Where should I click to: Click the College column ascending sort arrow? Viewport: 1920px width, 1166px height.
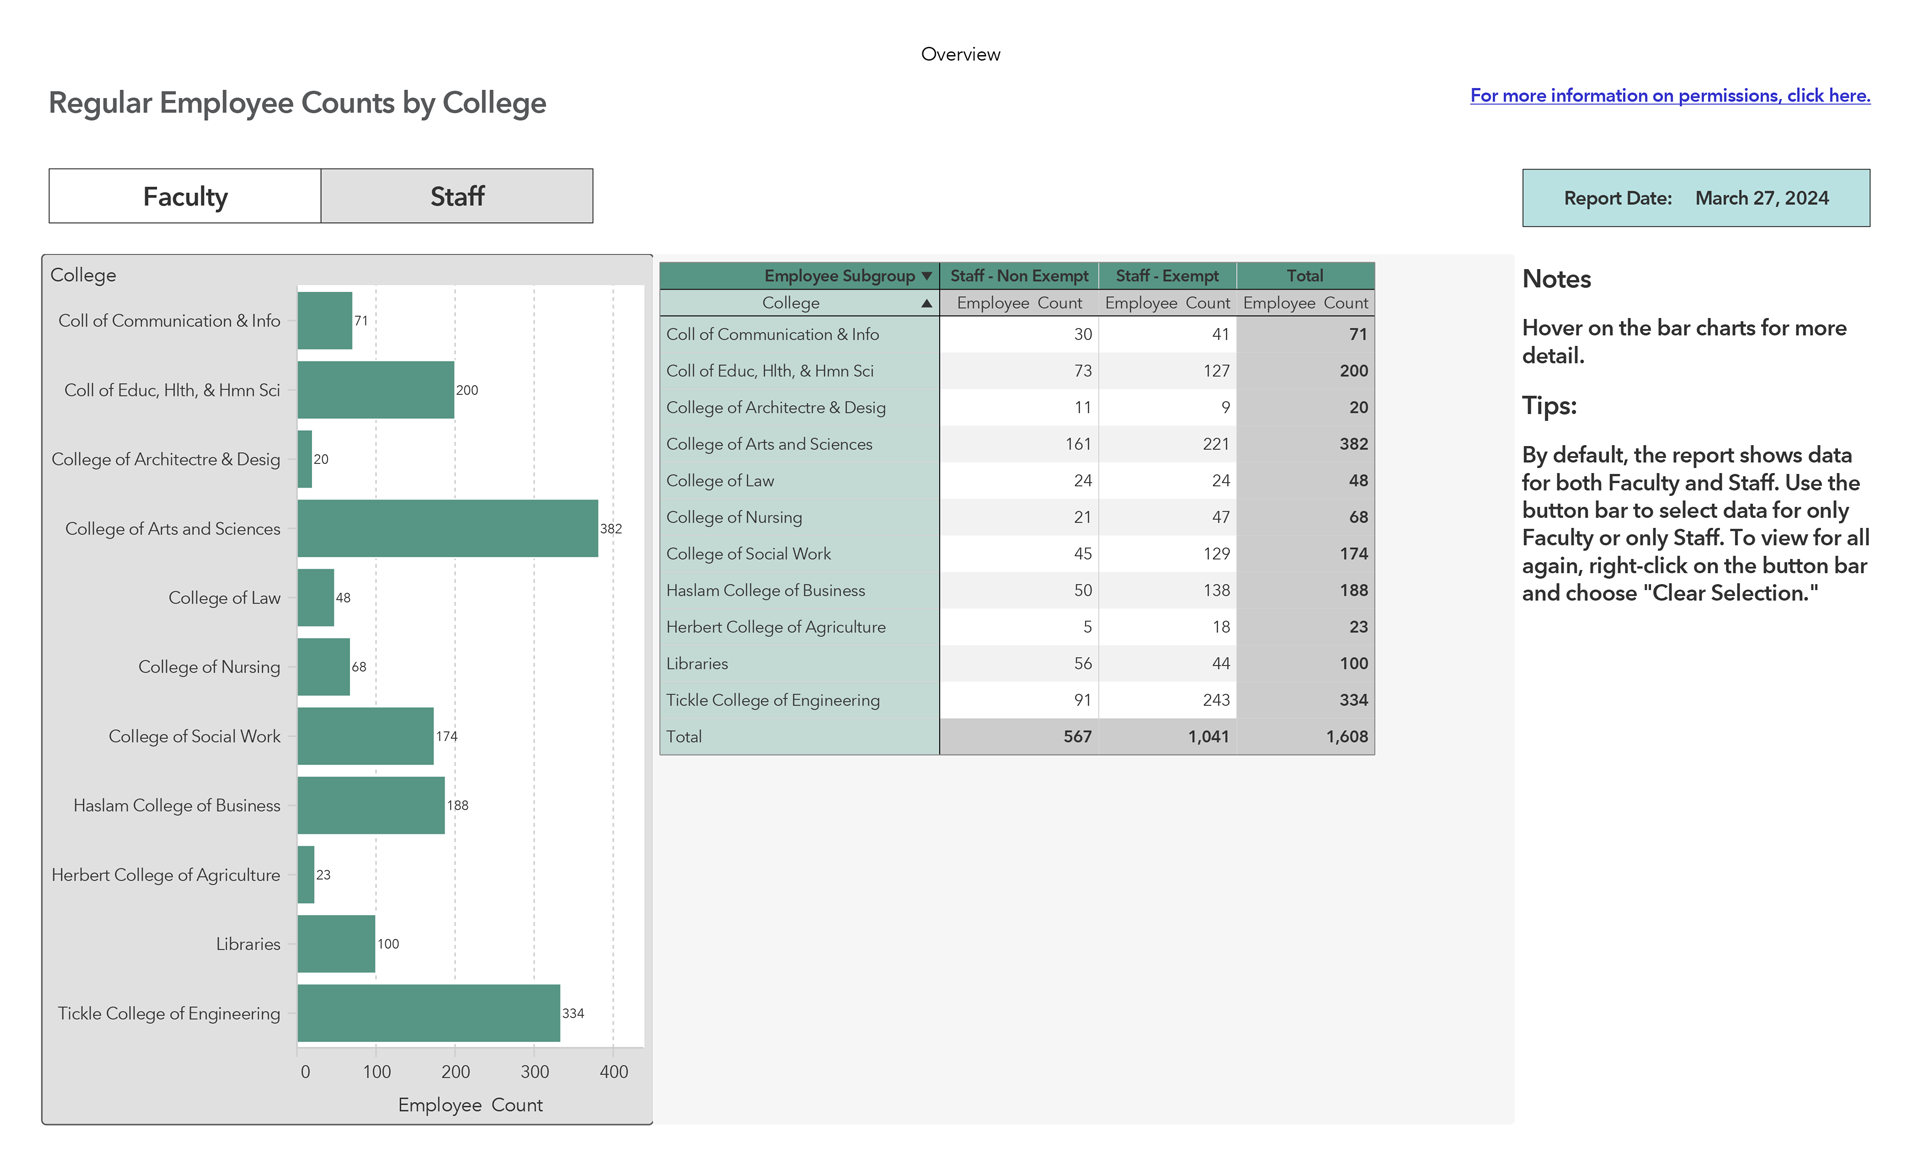[x=927, y=303]
